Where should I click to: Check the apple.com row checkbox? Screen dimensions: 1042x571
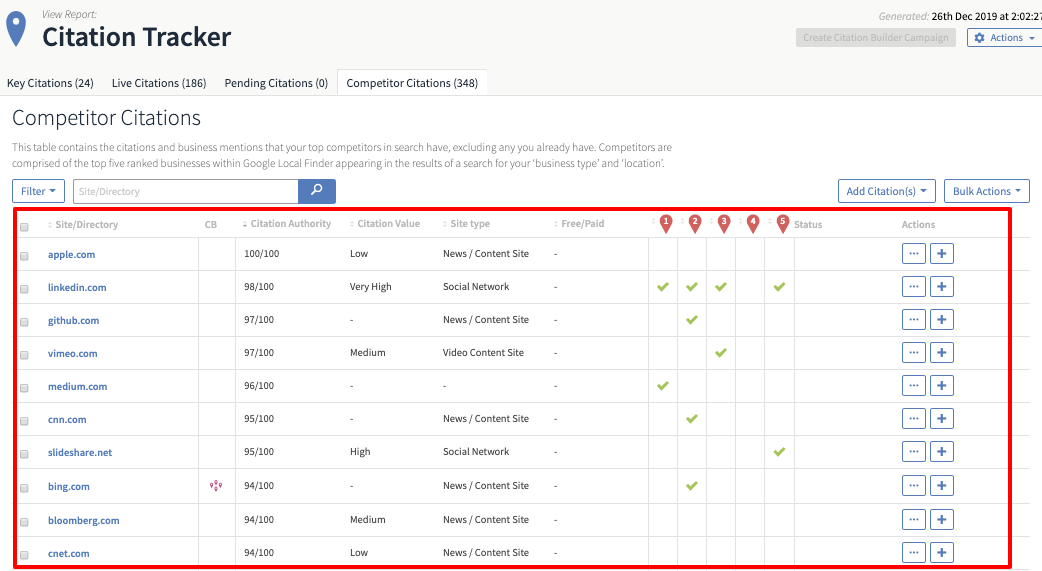[25, 256]
